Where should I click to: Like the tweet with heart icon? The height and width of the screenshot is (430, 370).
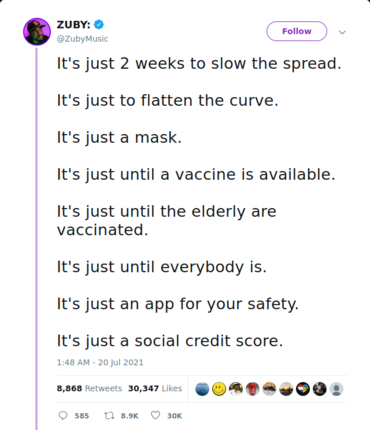click(155, 415)
